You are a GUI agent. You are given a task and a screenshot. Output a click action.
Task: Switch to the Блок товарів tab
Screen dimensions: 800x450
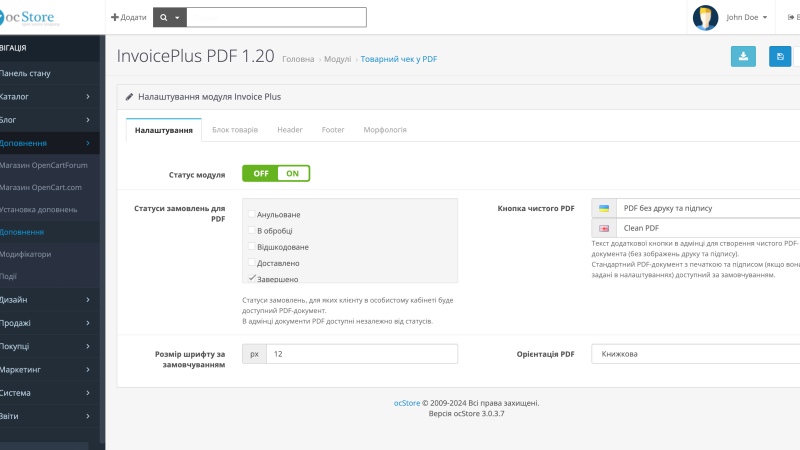[x=235, y=130]
